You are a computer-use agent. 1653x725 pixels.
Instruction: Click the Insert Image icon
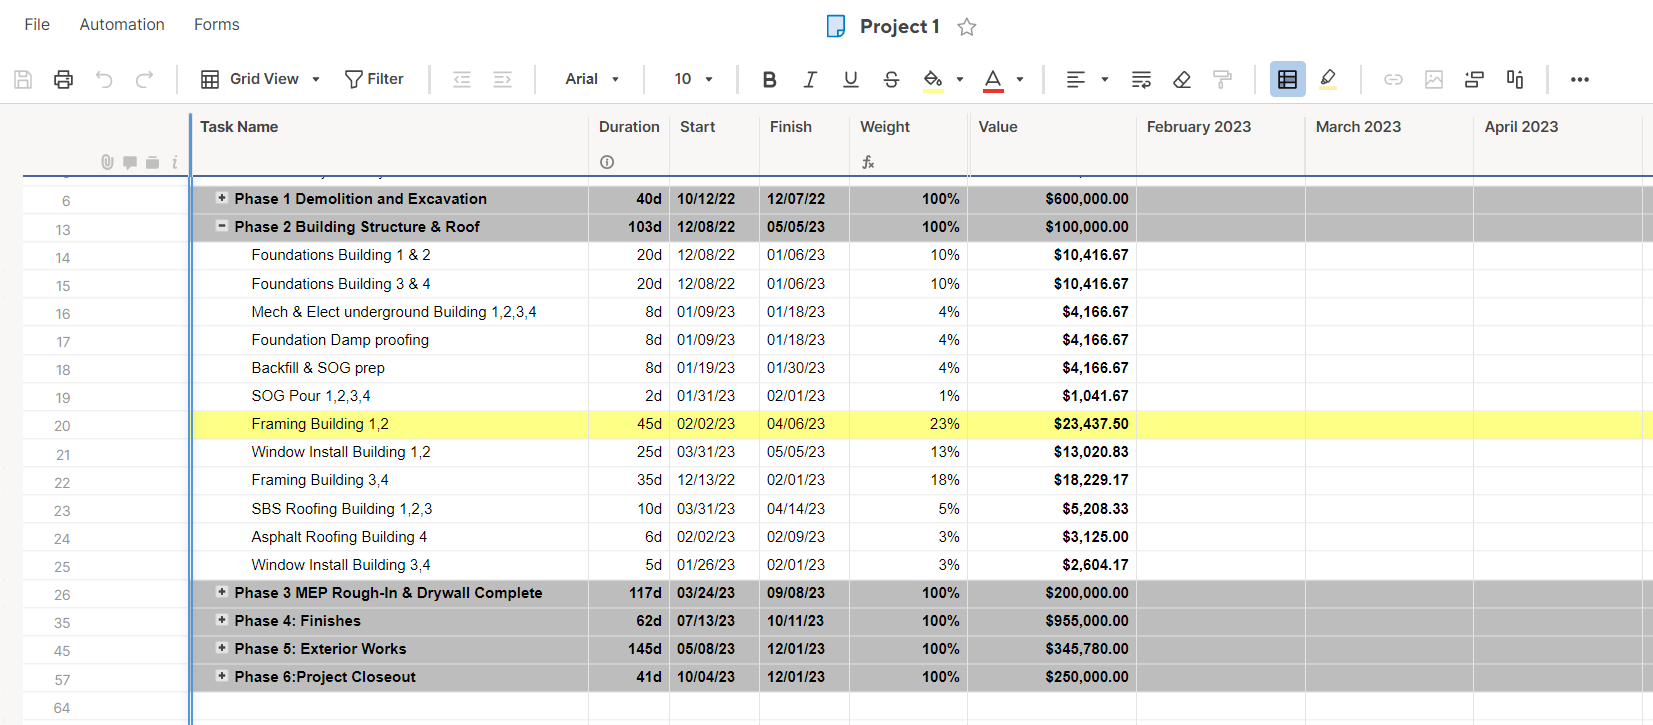point(1434,79)
